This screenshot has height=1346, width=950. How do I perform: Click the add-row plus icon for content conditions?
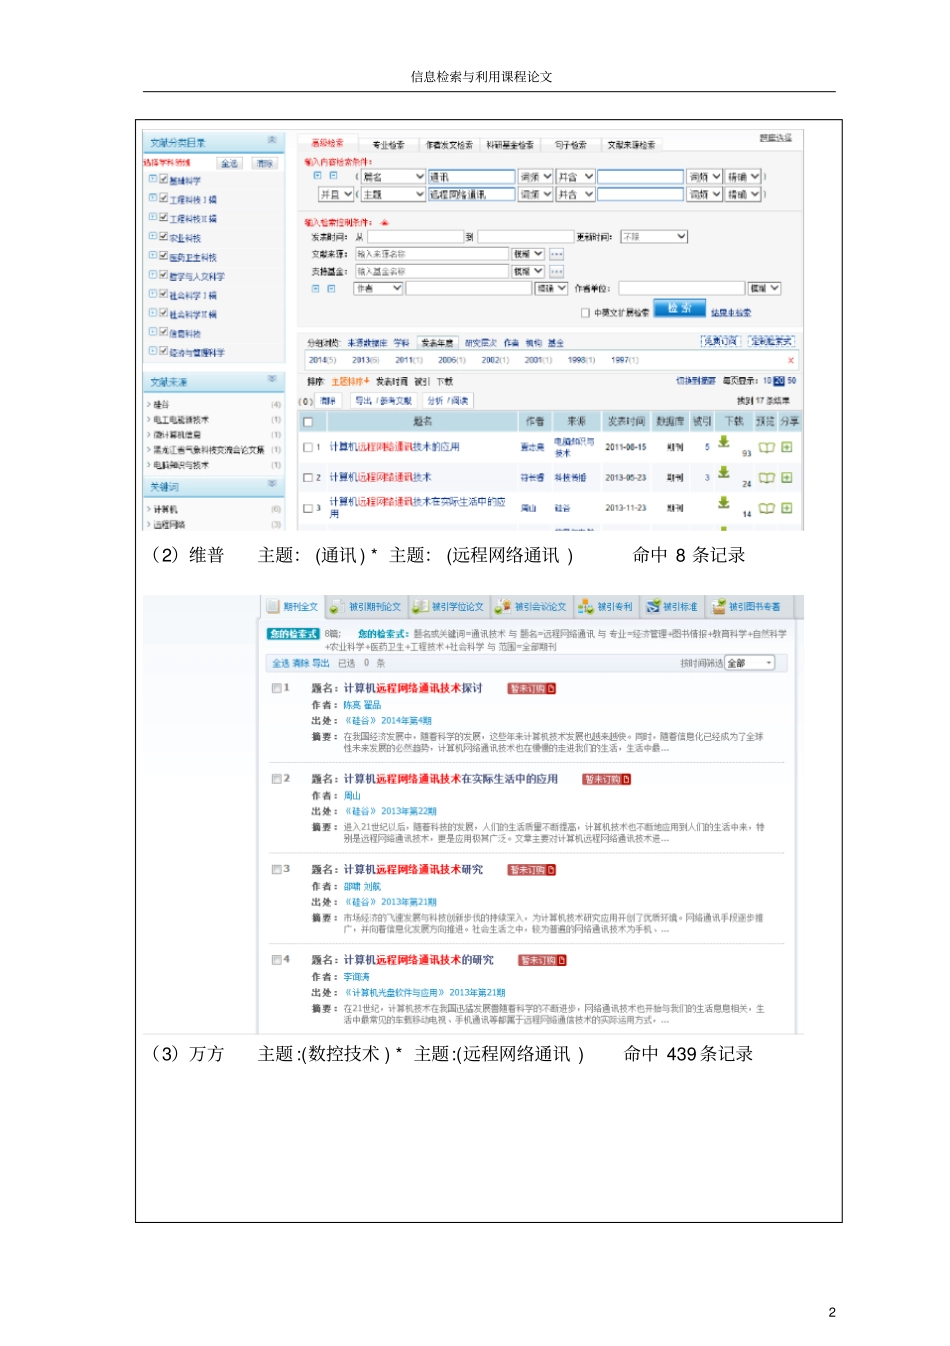point(317,175)
